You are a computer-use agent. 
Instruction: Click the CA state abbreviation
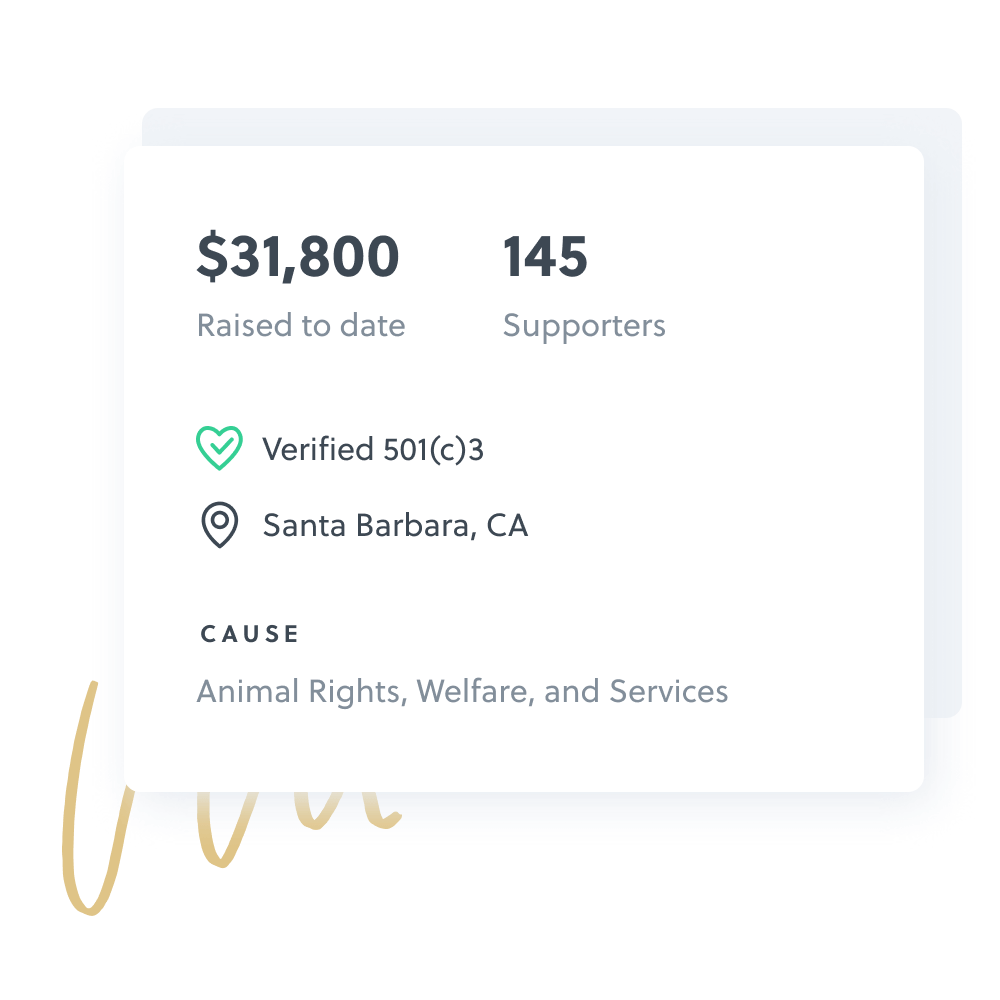click(507, 525)
